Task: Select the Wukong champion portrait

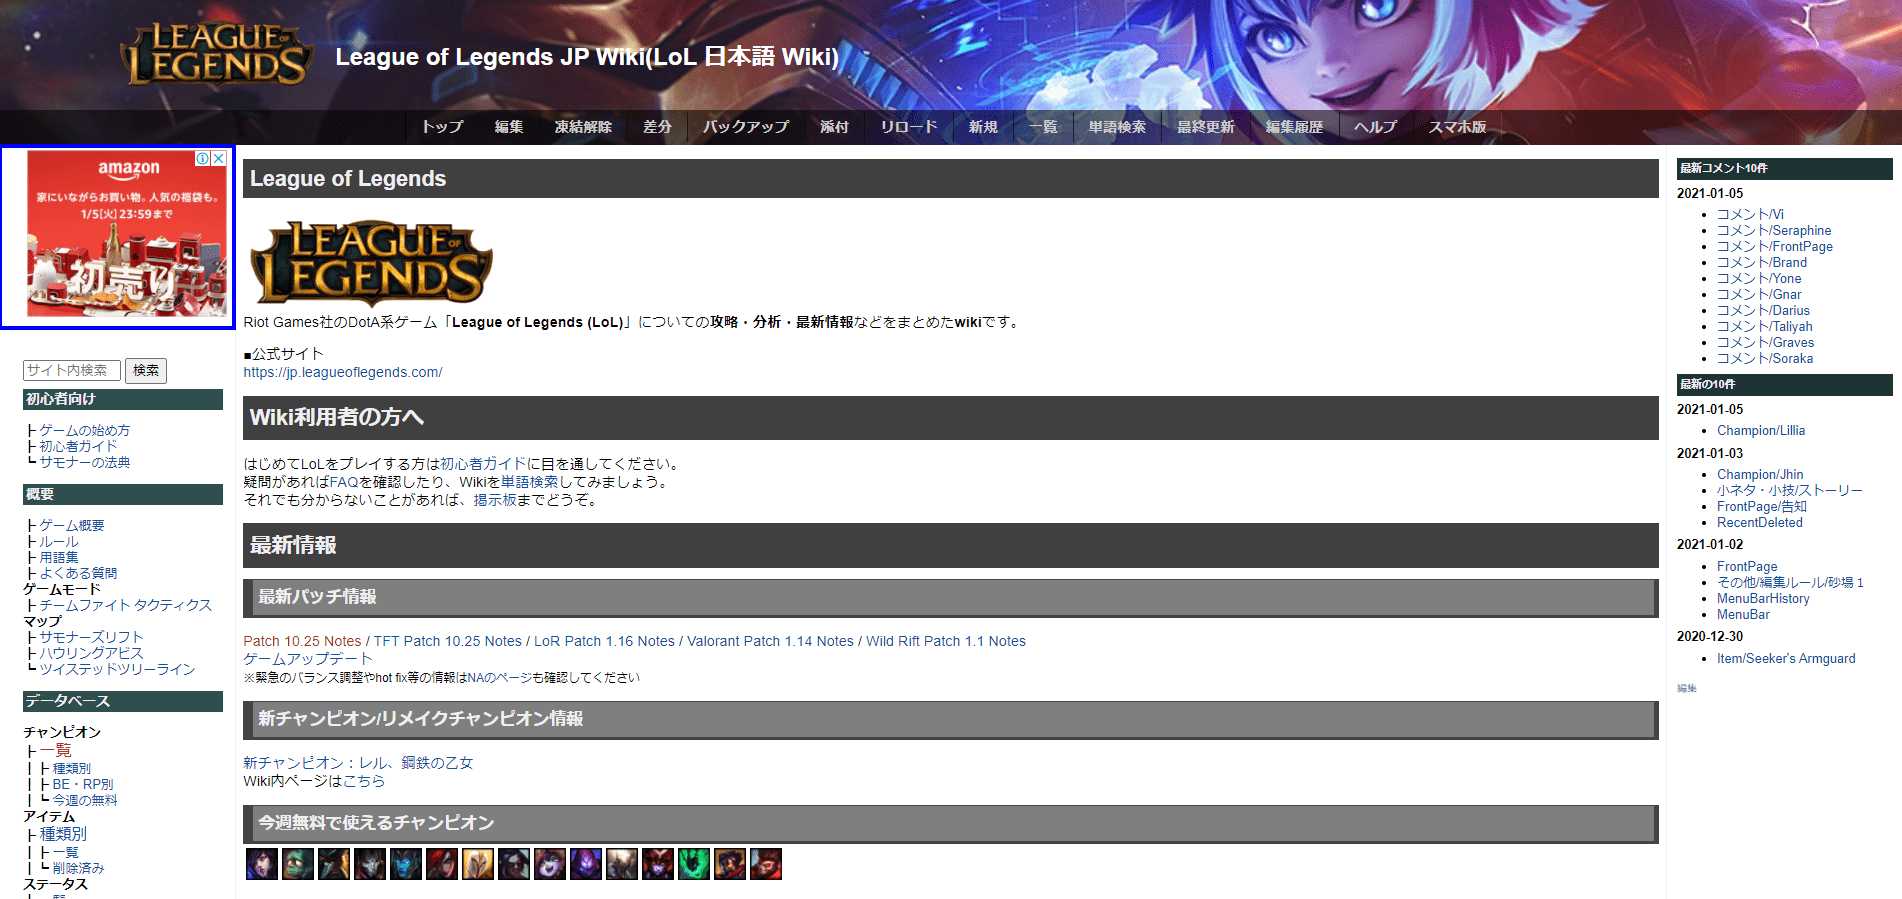Action: point(766,864)
